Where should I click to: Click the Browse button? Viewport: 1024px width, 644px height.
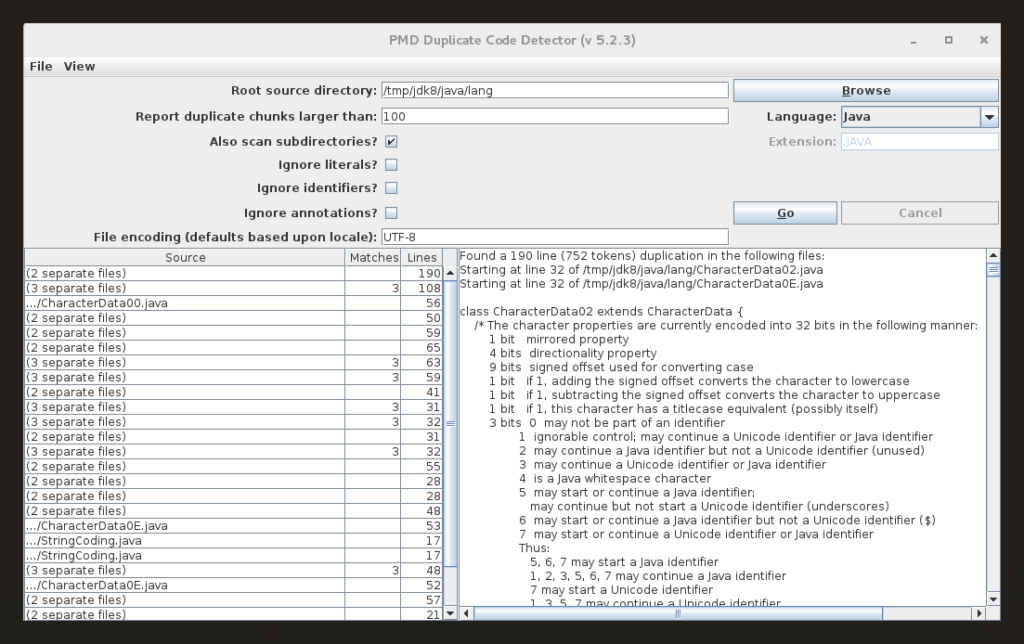tap(866, 90)
